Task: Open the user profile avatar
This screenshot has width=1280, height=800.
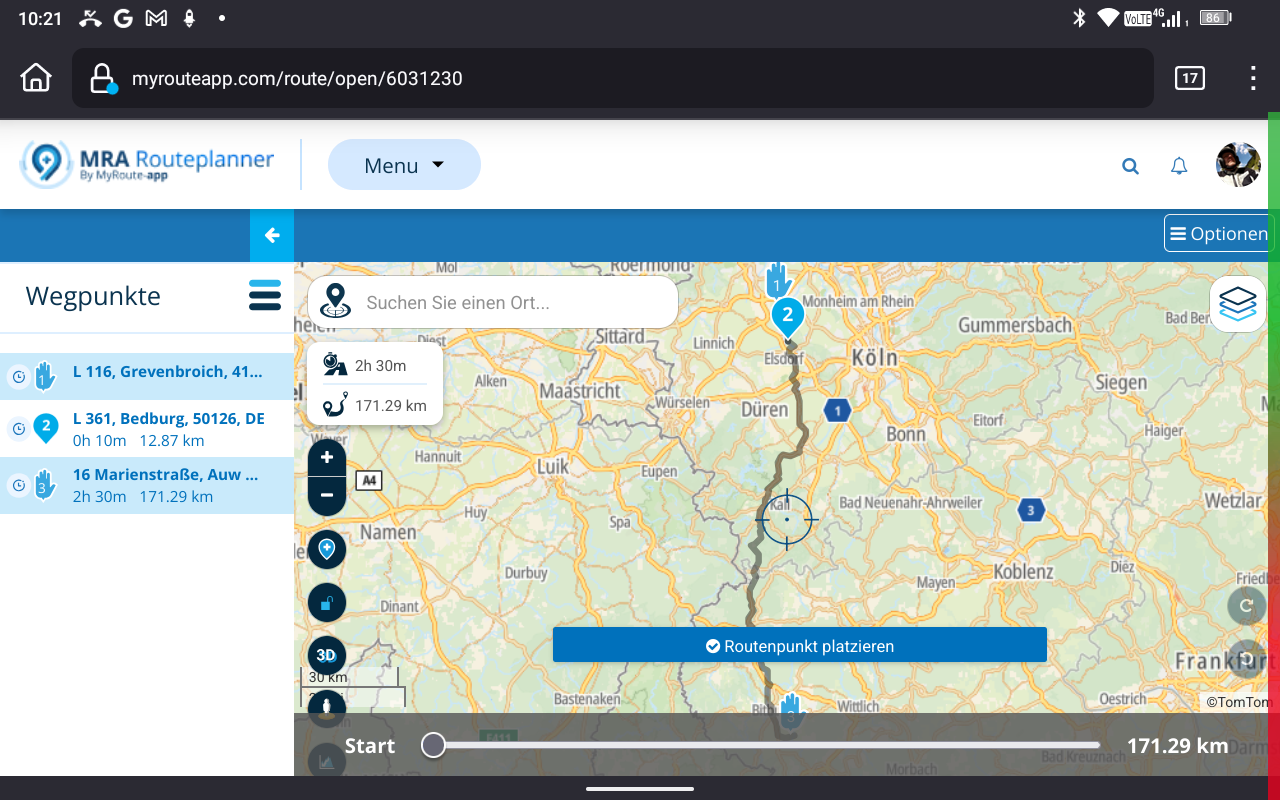Action: click(x=1238, y=164)
